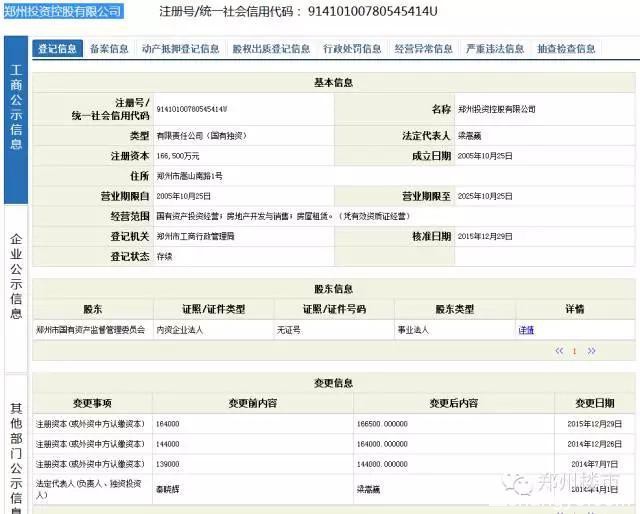Select registration status 存续

pyautogui.click(x=164, y=256)
